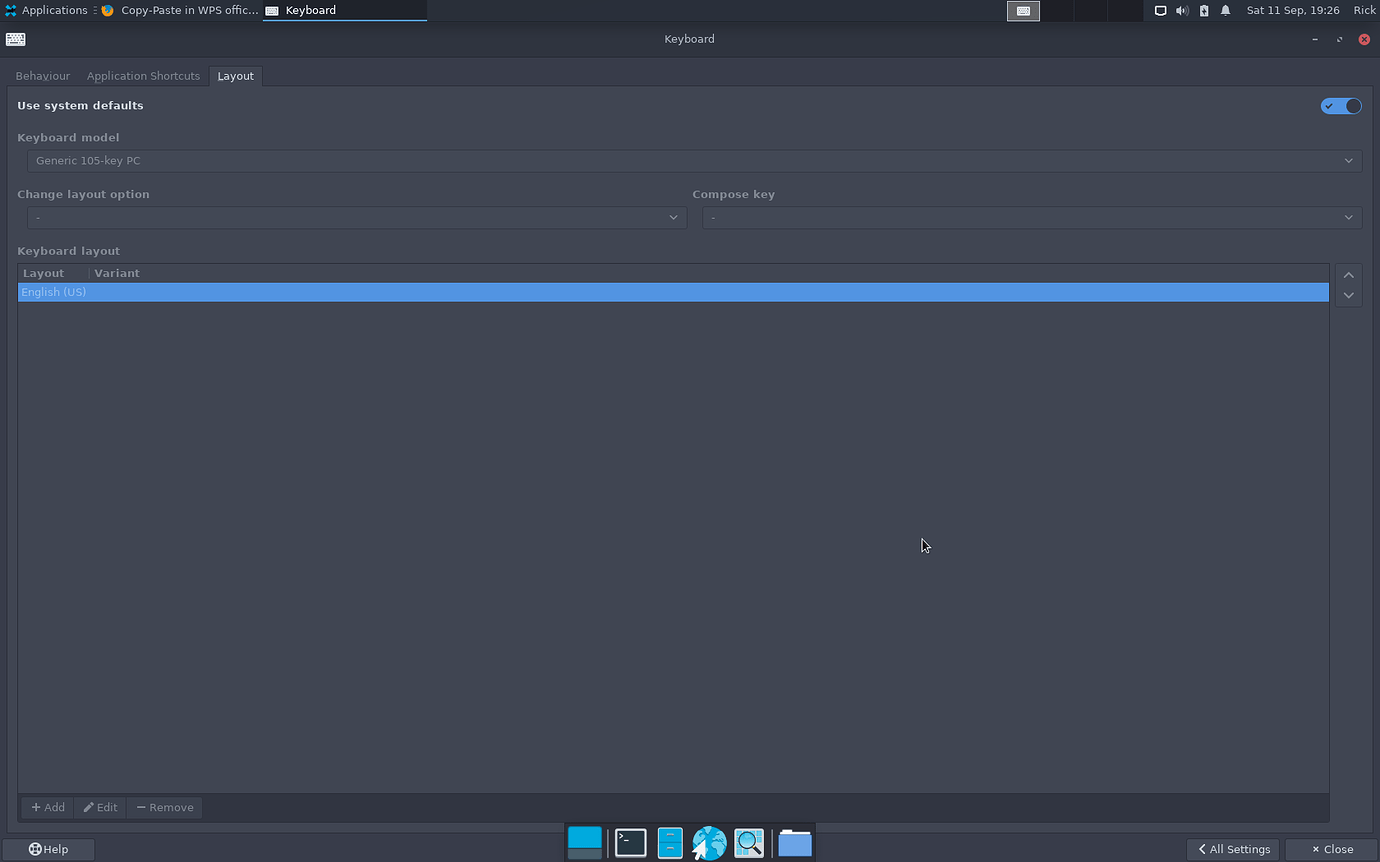Open the volume control in system tray
Image resolution: width=1380 pixels, height=862 pixels.
1182,10
